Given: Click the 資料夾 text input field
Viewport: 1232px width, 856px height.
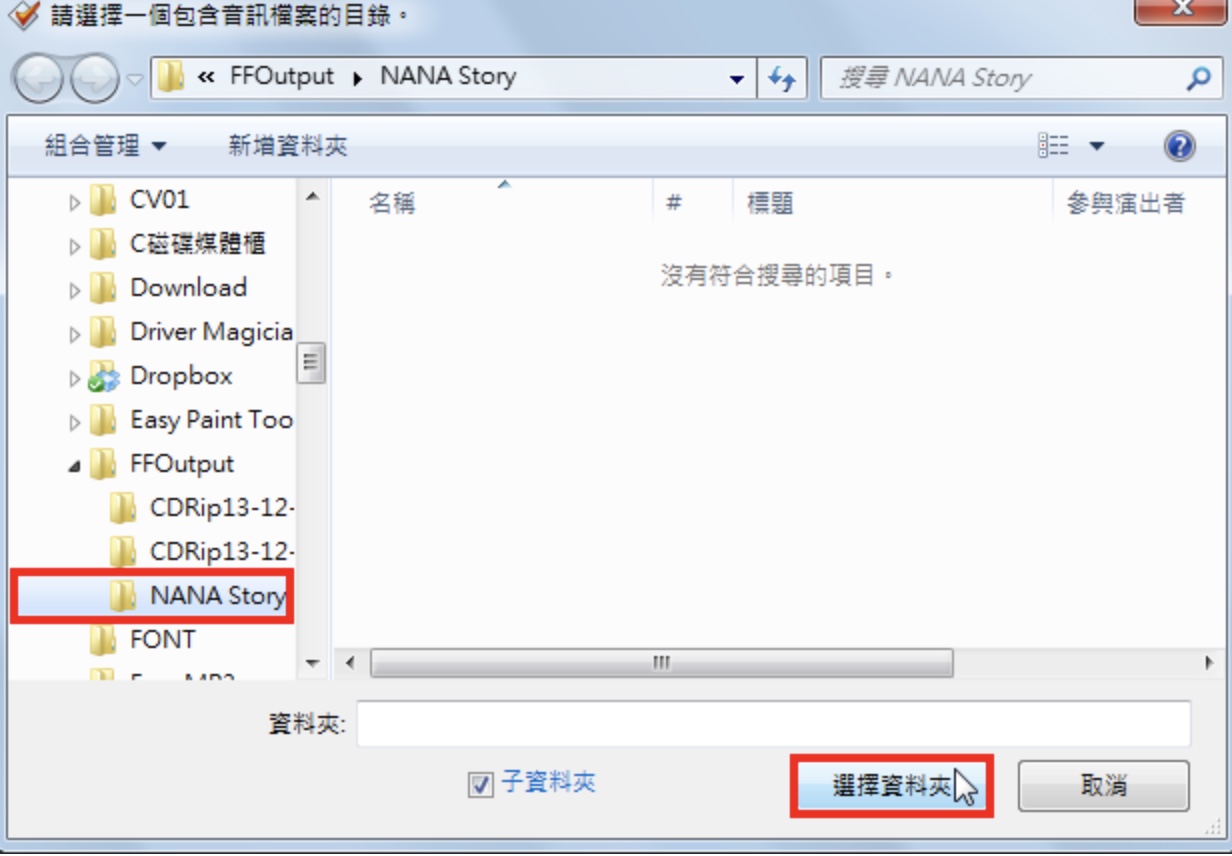Looking at the screenshot, I should pos(773,723).
